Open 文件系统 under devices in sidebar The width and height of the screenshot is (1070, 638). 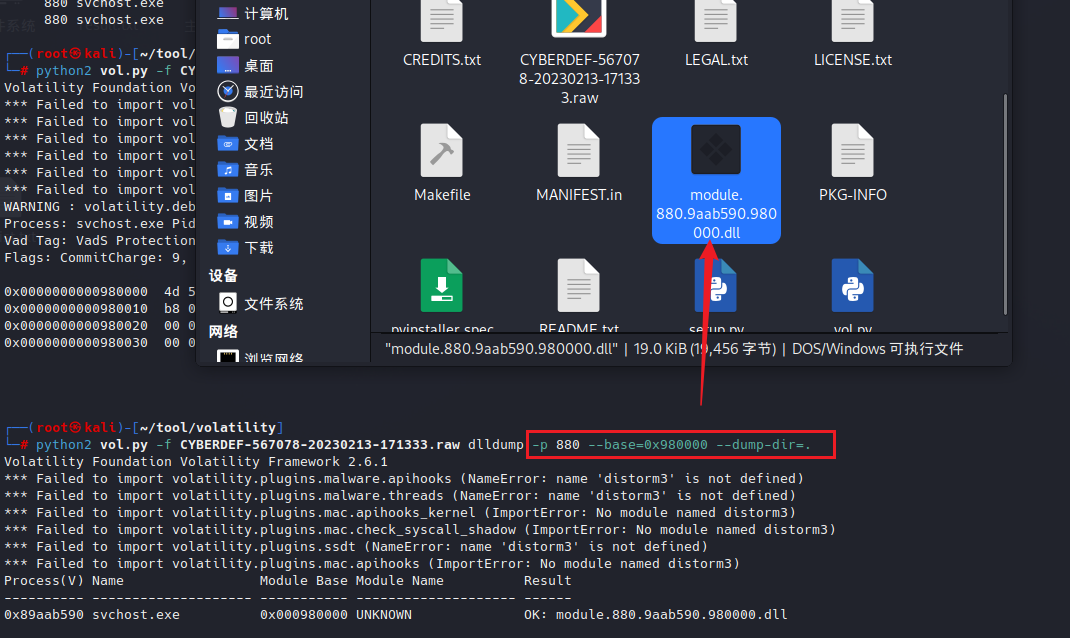pyautogui.click(x=273, y=303)
